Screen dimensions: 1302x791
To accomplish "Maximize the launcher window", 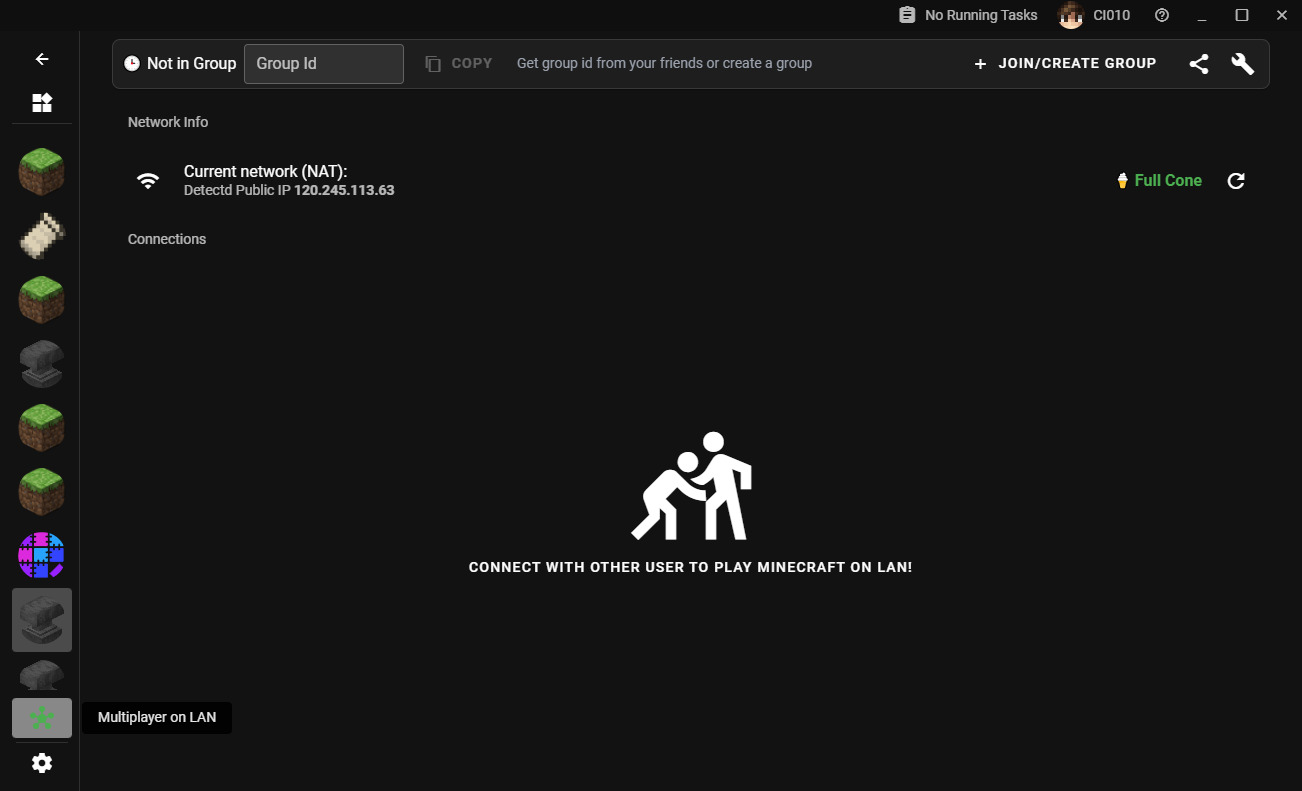I will click(1242, 15).
